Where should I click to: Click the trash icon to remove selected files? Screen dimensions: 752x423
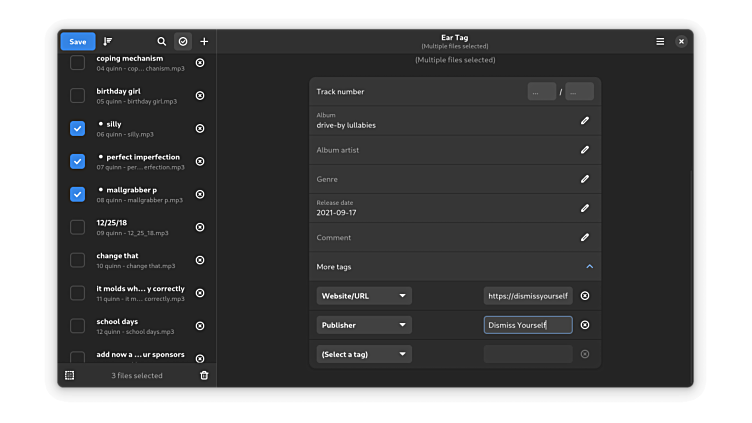(x=204, y=375)
